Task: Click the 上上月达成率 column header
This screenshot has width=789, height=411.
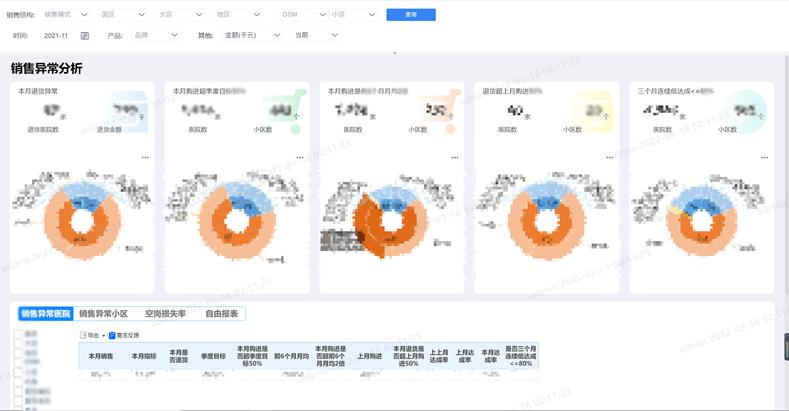Action: (x=439, y=356)
